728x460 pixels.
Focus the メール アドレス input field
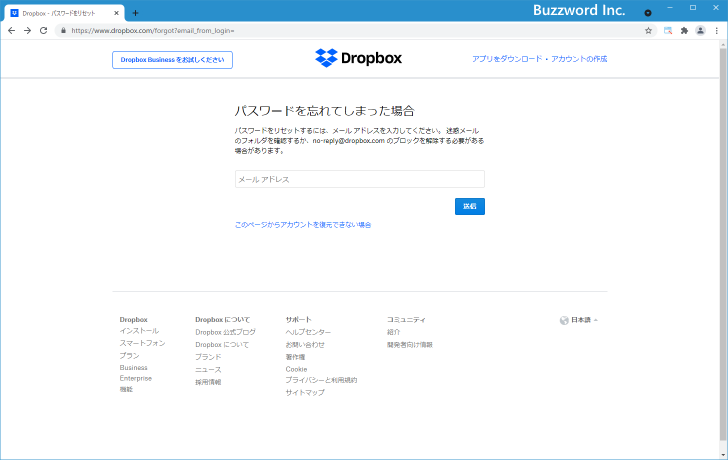pos(360,179)
